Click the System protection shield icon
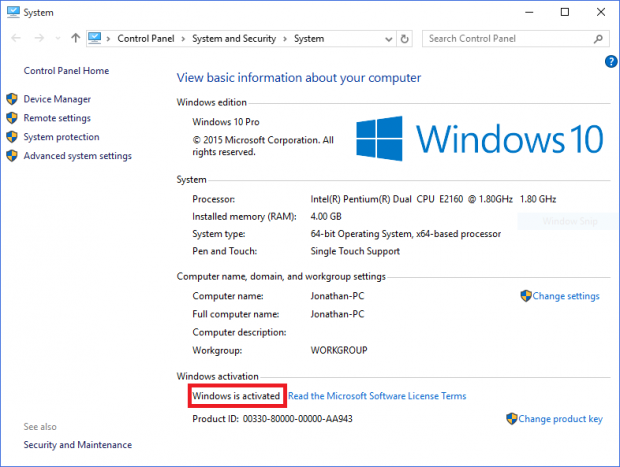The height and width of the screenshot is (467, 620). pyautogui.click(x=12, y=137)
